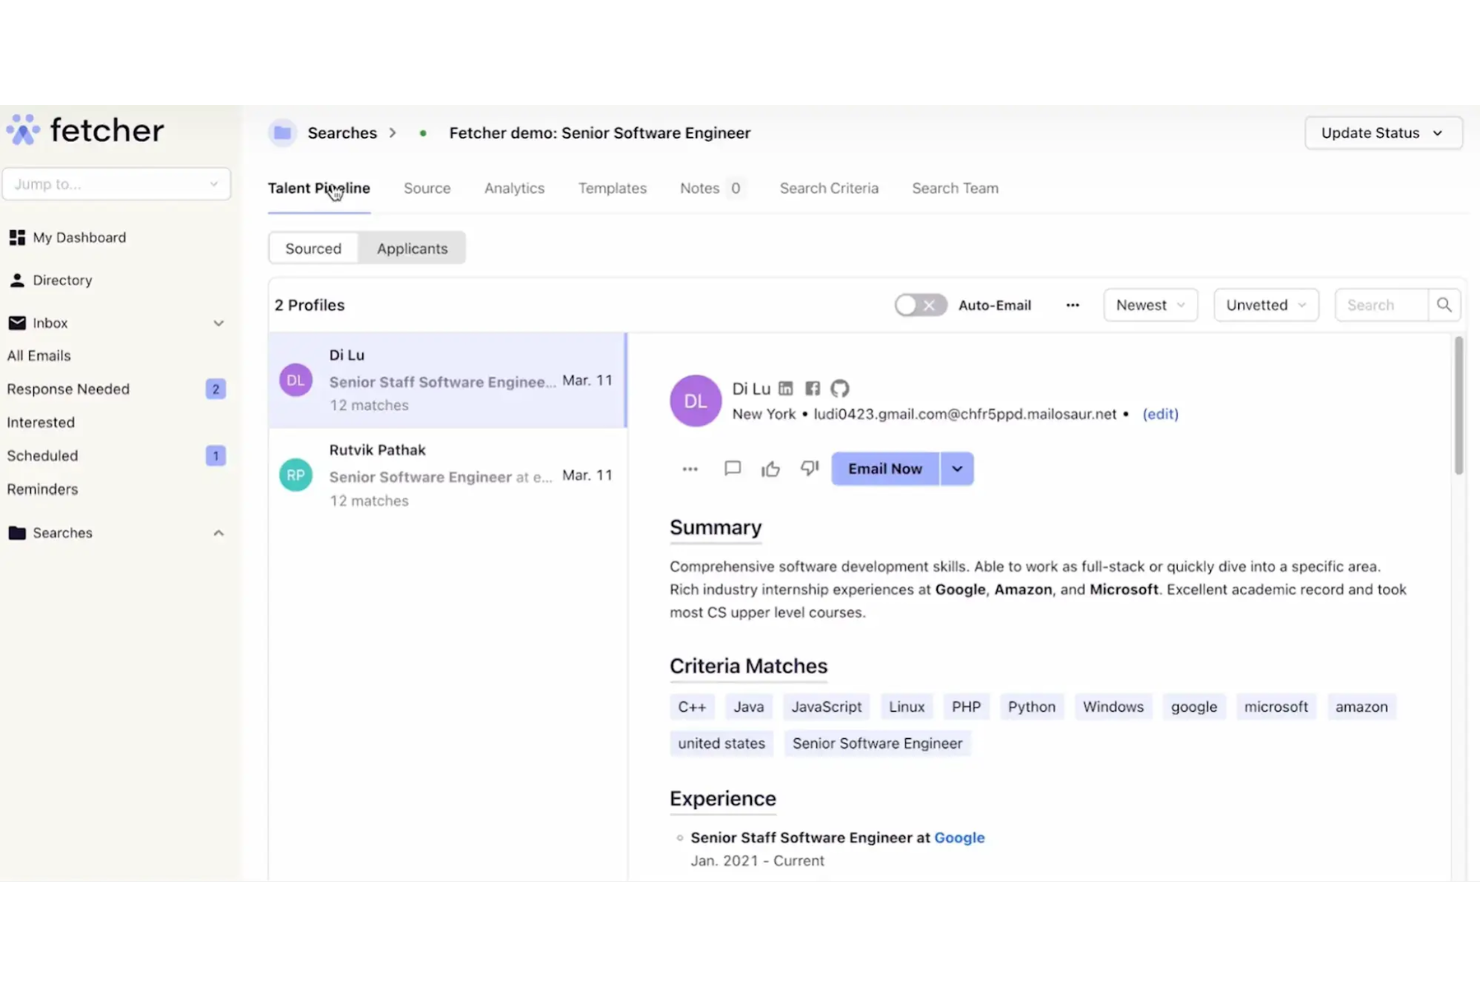Select the Sourced toggle
The image size is (1480, 987).
point(313,248)
